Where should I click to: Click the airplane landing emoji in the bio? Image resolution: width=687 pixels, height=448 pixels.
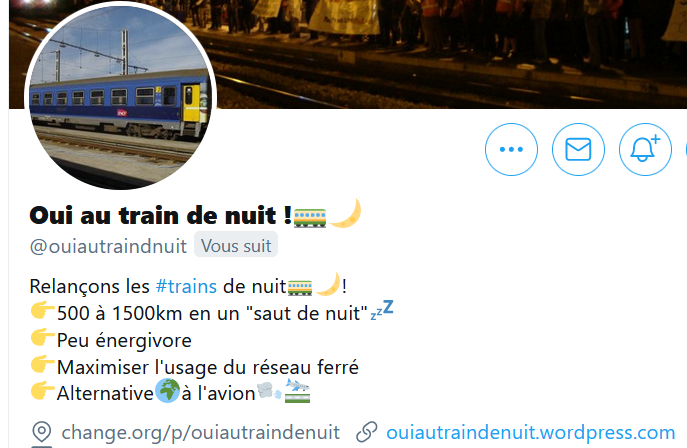(x=297, y=391)
